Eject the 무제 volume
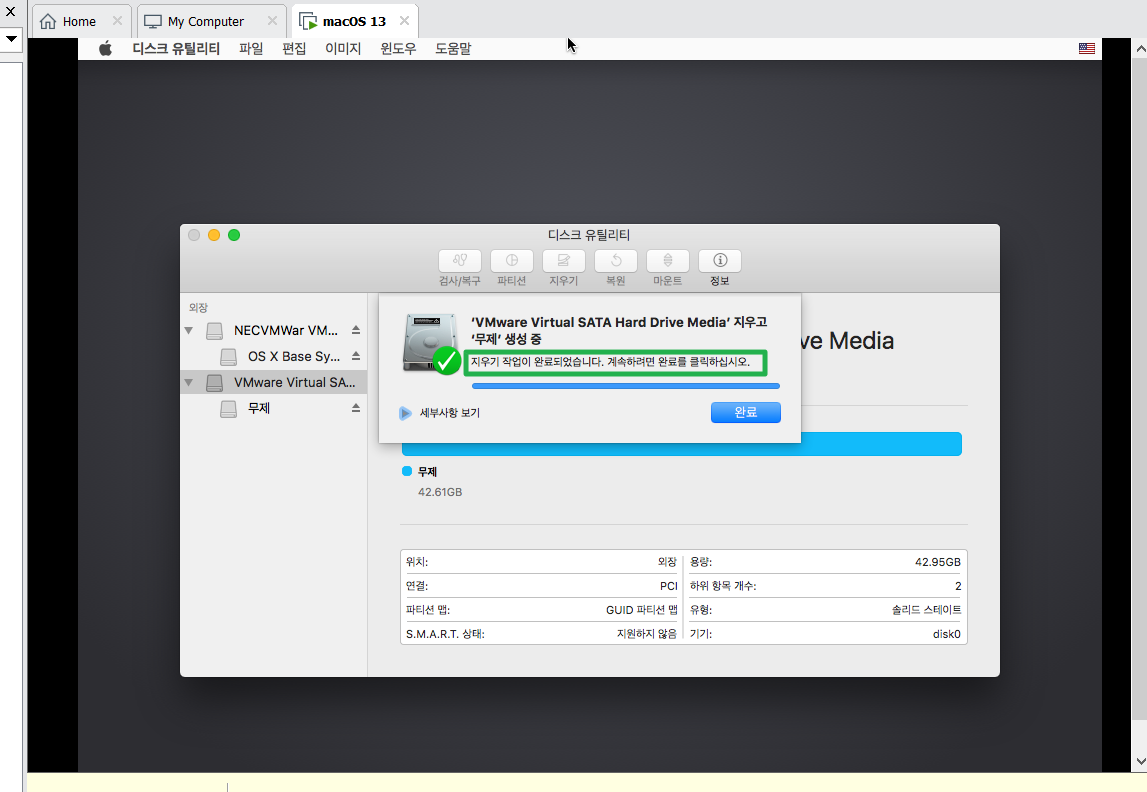 pyautogui.click(x=356, y=408)
